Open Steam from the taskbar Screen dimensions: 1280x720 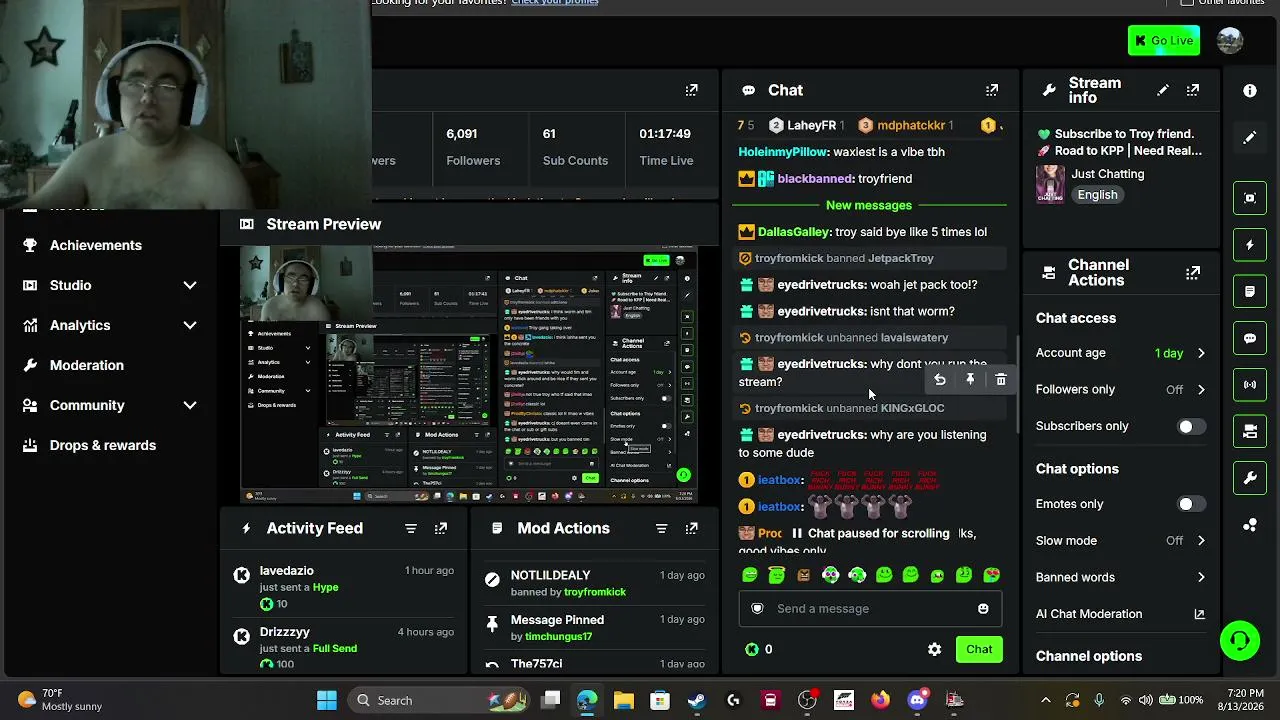point(697,700)
